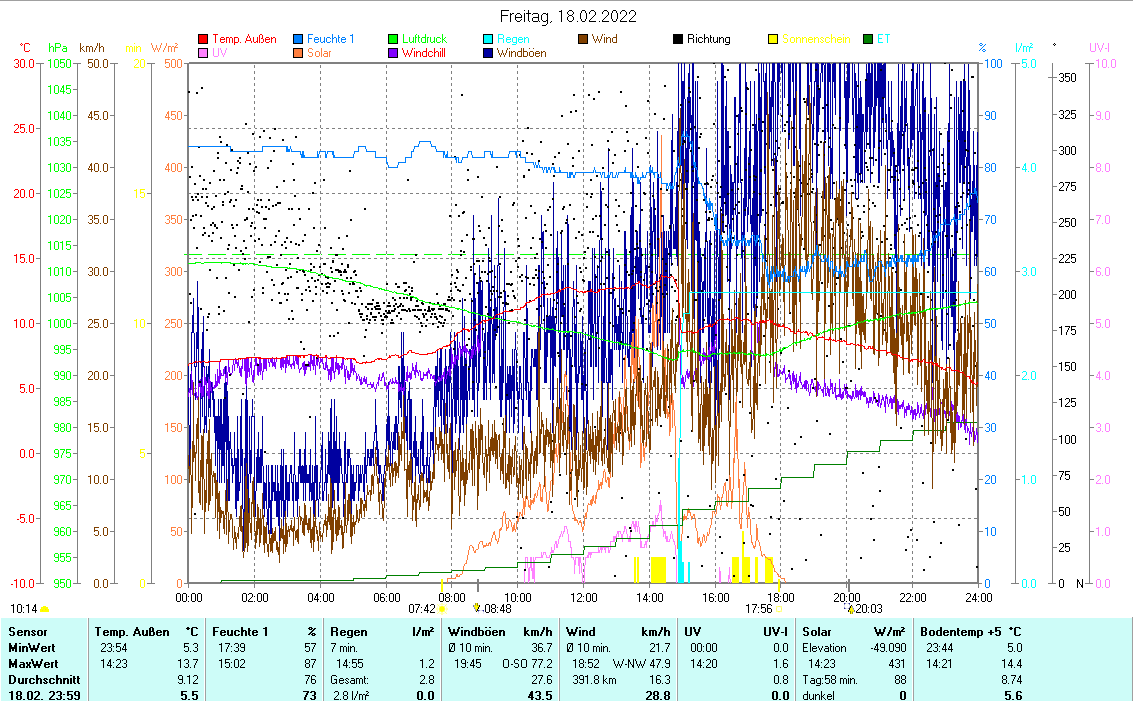Click the orange Solar legend label
This screenshot has height=701, width=1133.
tap(319, 54)
